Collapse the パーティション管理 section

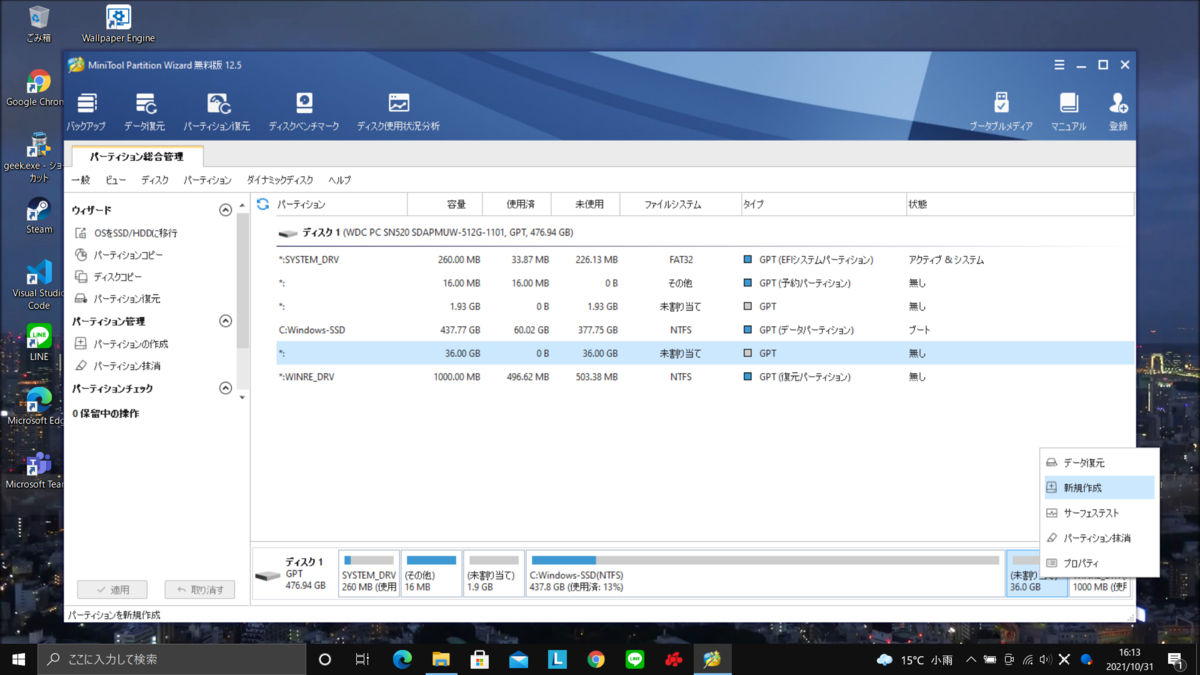(225, 322)
